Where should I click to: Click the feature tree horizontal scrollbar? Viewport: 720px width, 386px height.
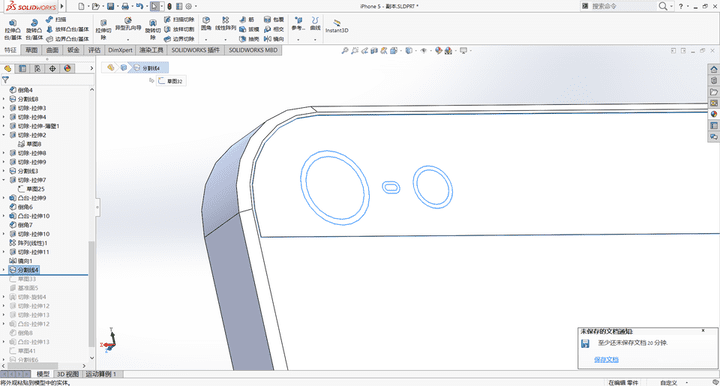(33, 366)
